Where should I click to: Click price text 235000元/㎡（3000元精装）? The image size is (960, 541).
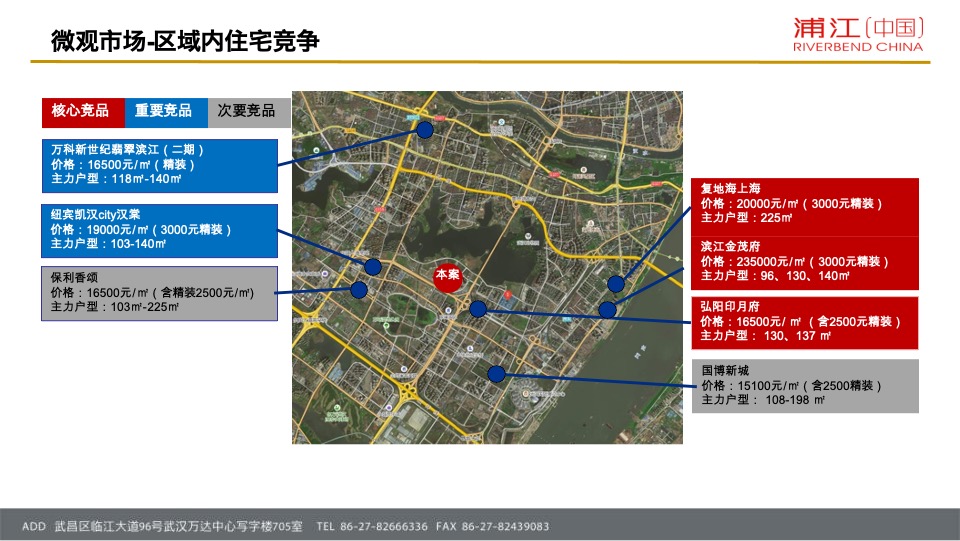pyautogui.click(x=812, y=262)
